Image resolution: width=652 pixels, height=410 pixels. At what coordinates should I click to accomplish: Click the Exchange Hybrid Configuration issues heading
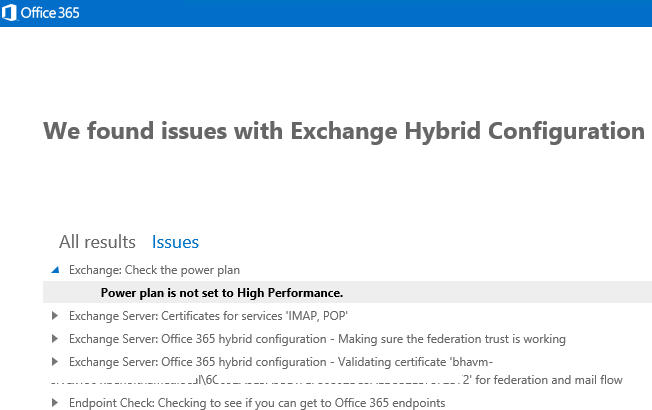[x=343, y=131]
